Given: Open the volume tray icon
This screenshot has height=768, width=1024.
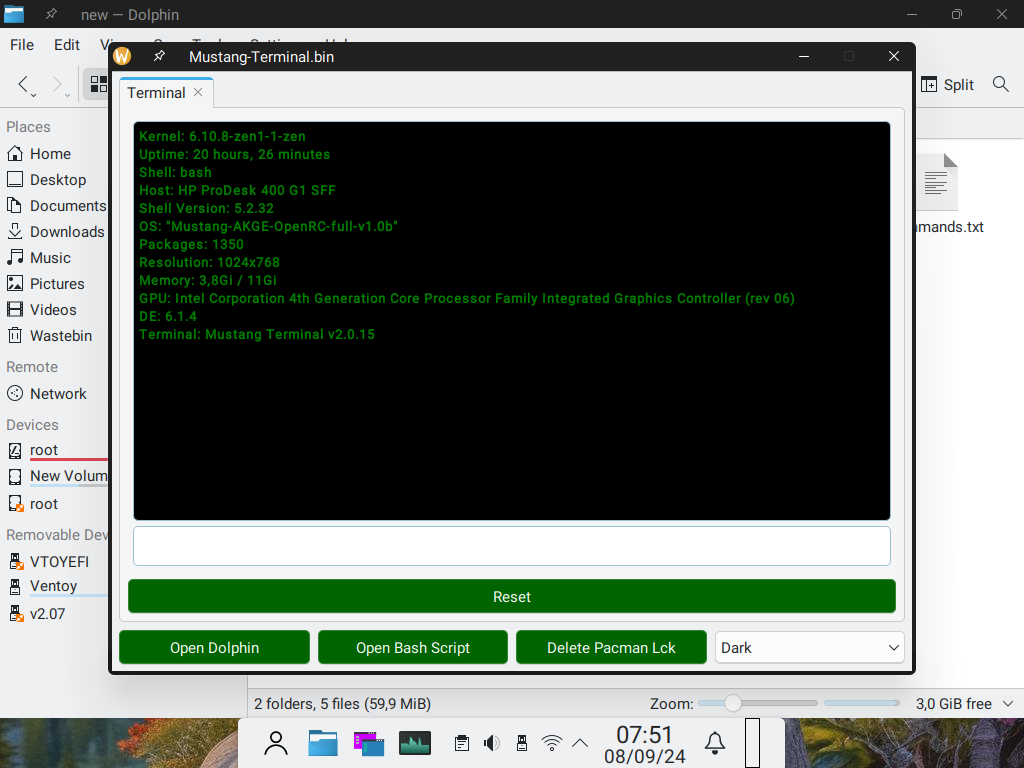Looking at the screenshot, I should [x=492, y=743].
